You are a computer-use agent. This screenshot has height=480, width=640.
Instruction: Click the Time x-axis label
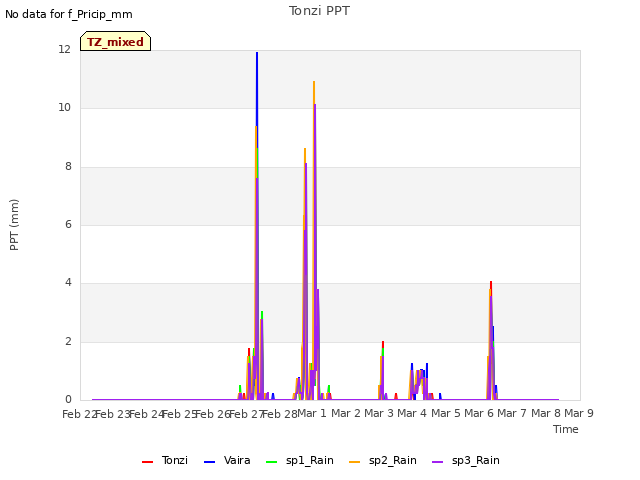[566, 429]
